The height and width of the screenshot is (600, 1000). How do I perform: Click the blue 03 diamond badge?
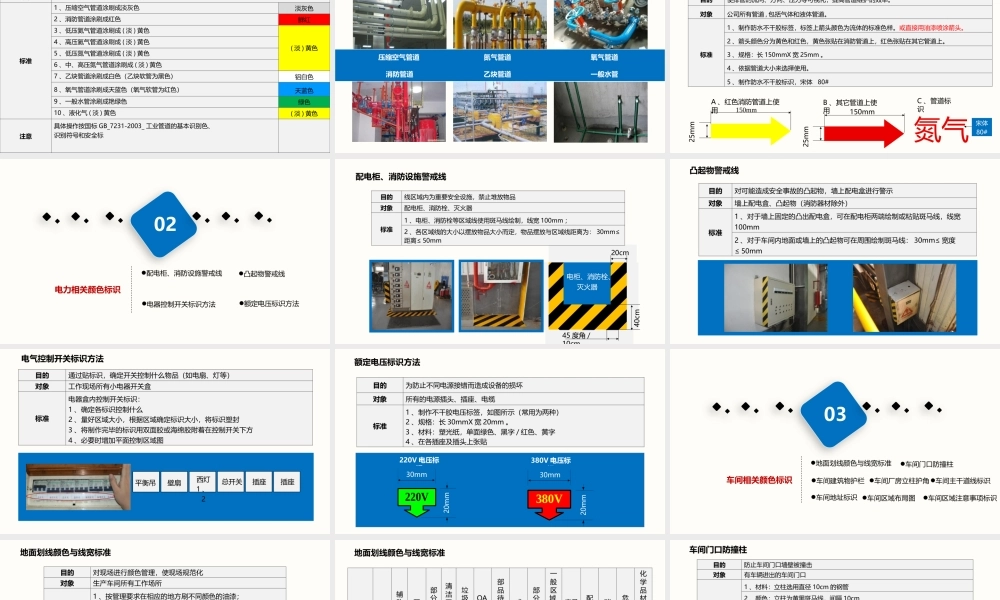[834, 414]
